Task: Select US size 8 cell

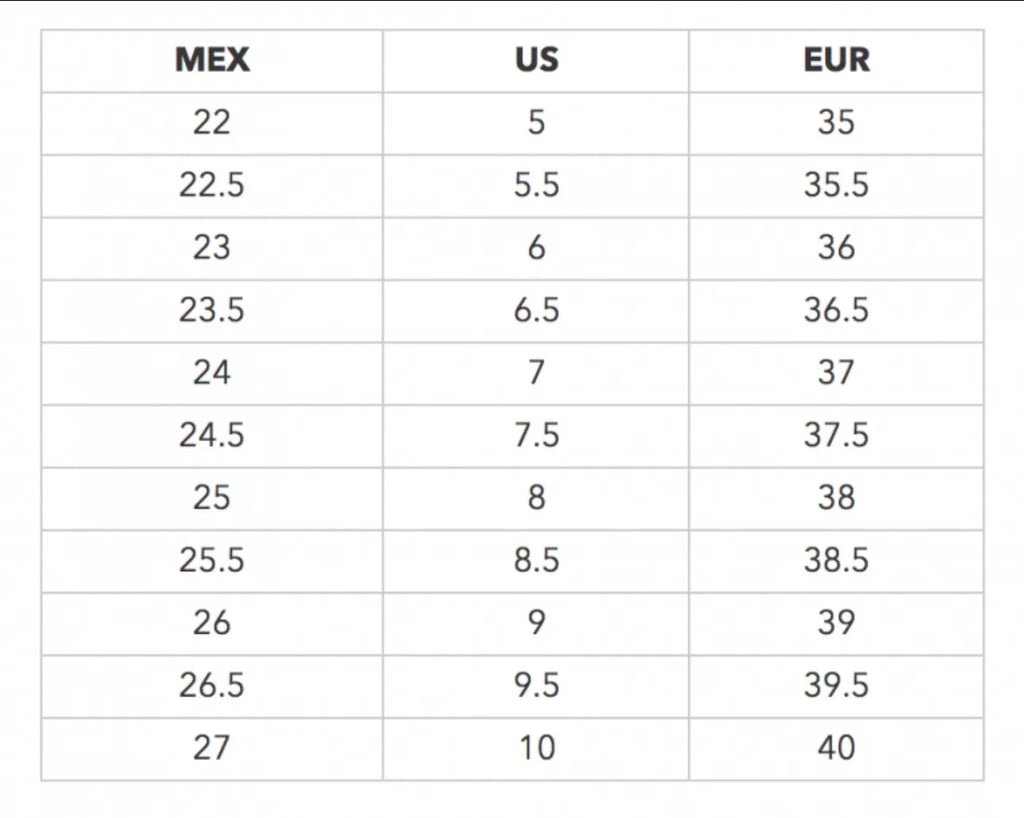Action: tap(536, 499)
